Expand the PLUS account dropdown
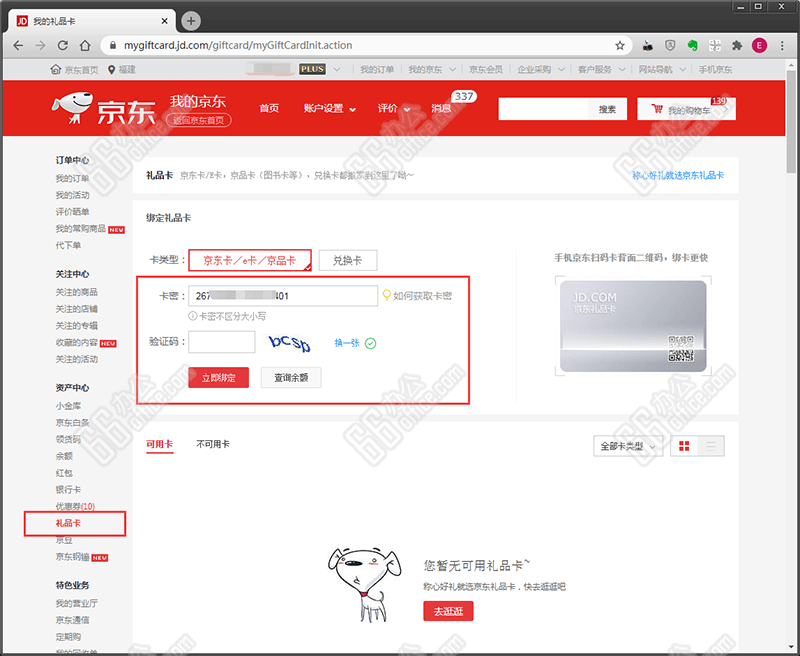Screen dimensions: 800x656 pos(337,69)
